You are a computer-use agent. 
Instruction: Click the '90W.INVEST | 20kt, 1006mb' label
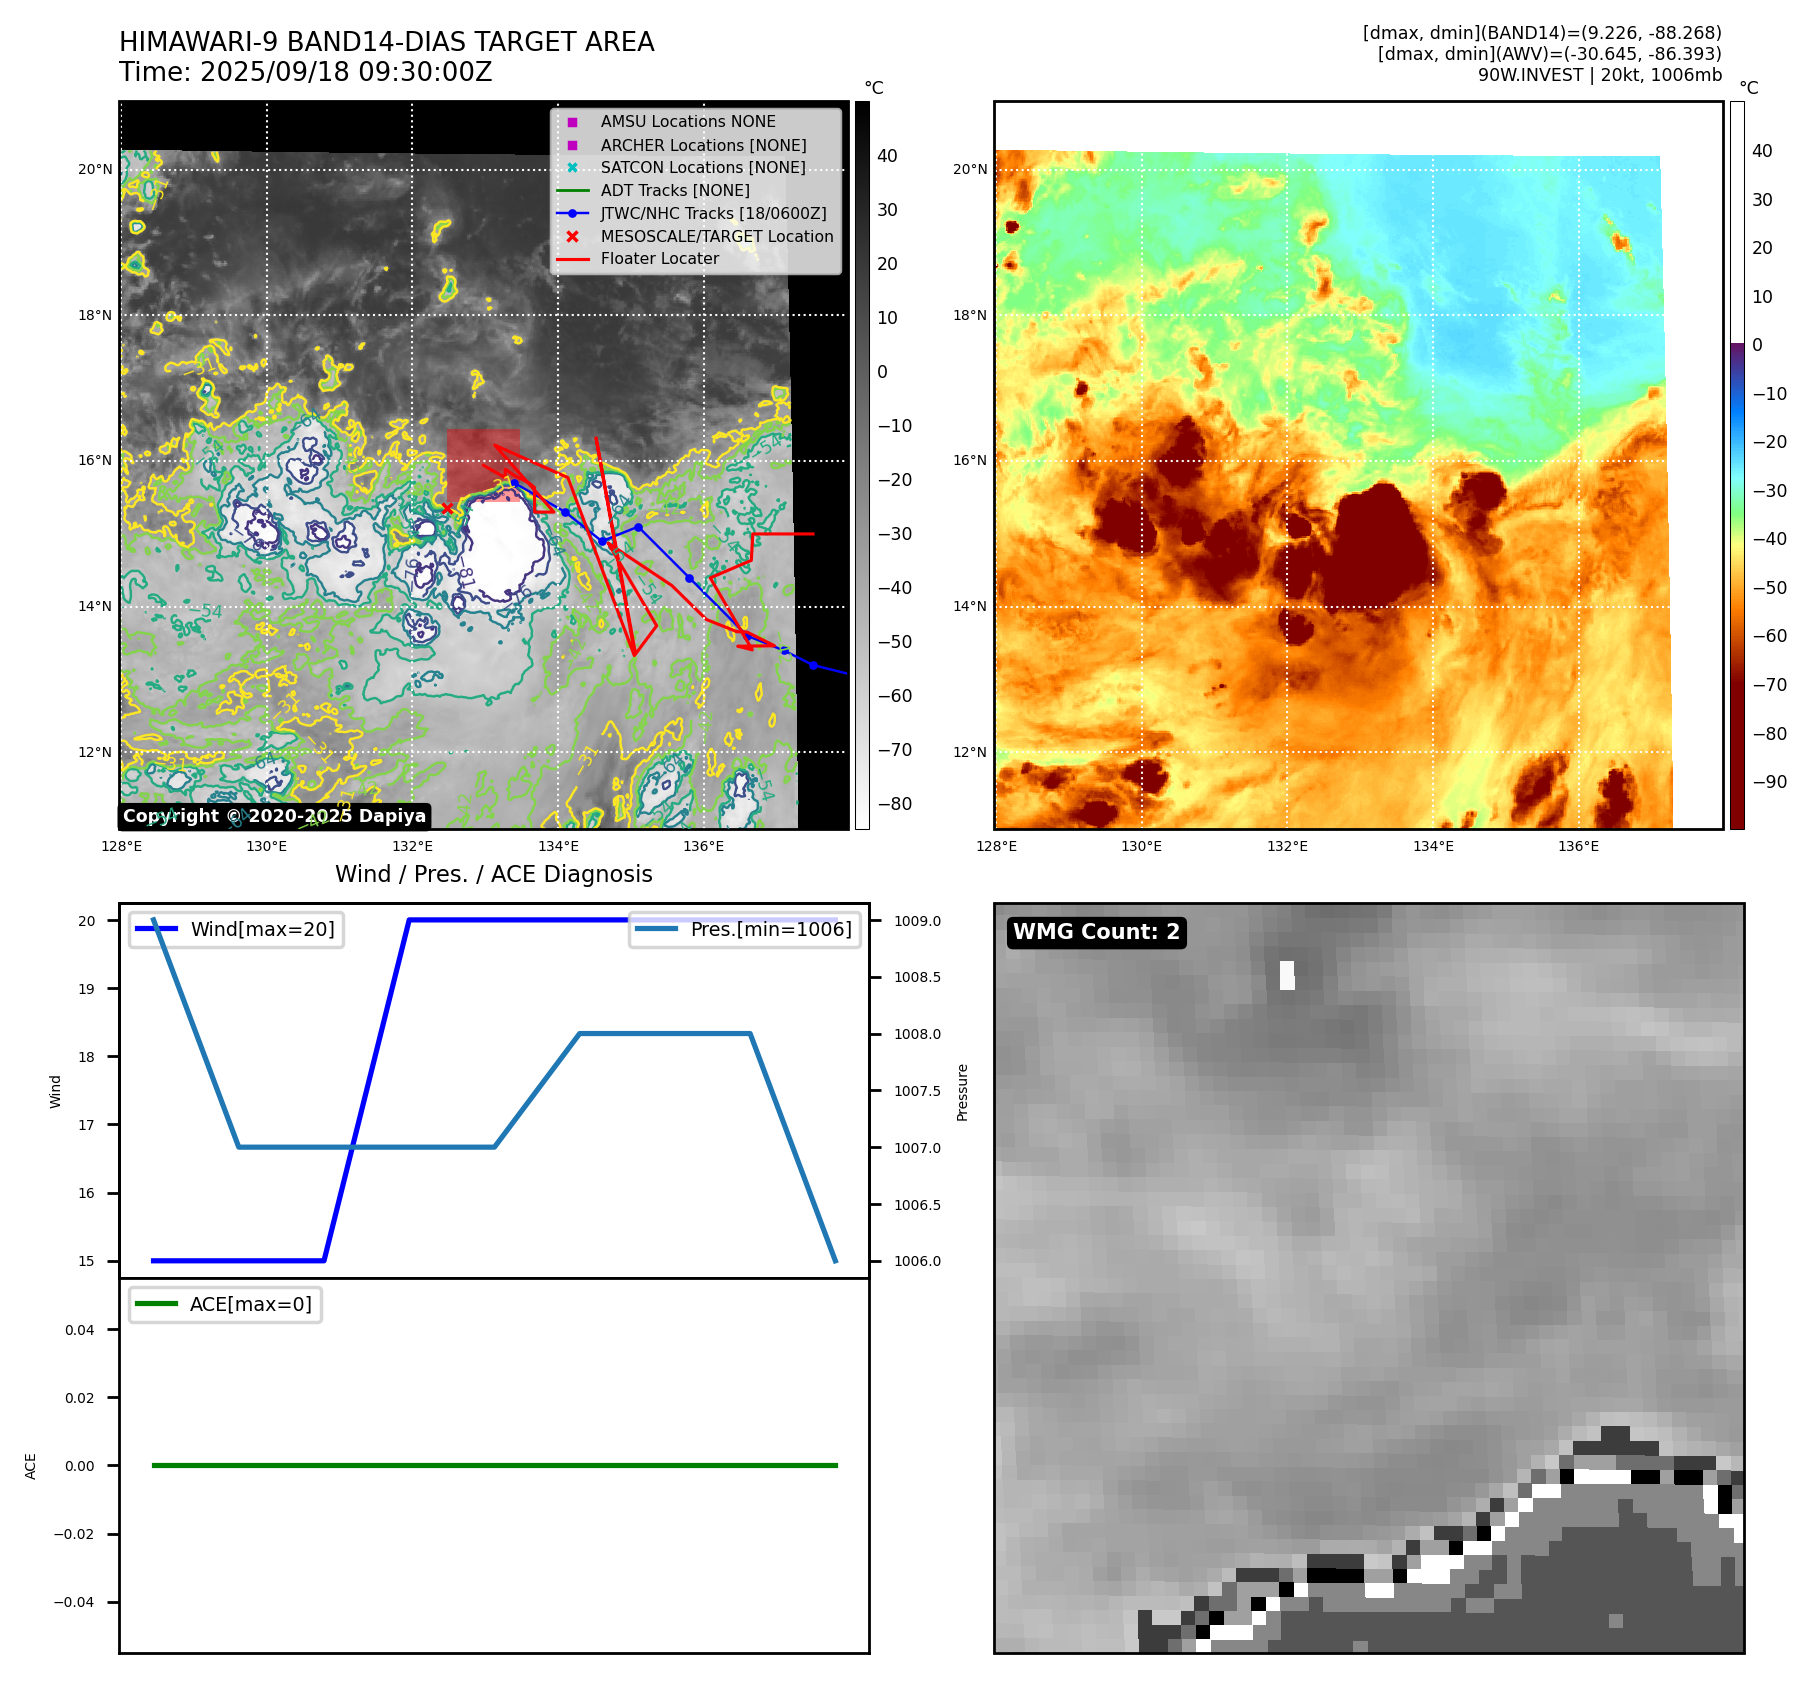(x=1600, y=75)
